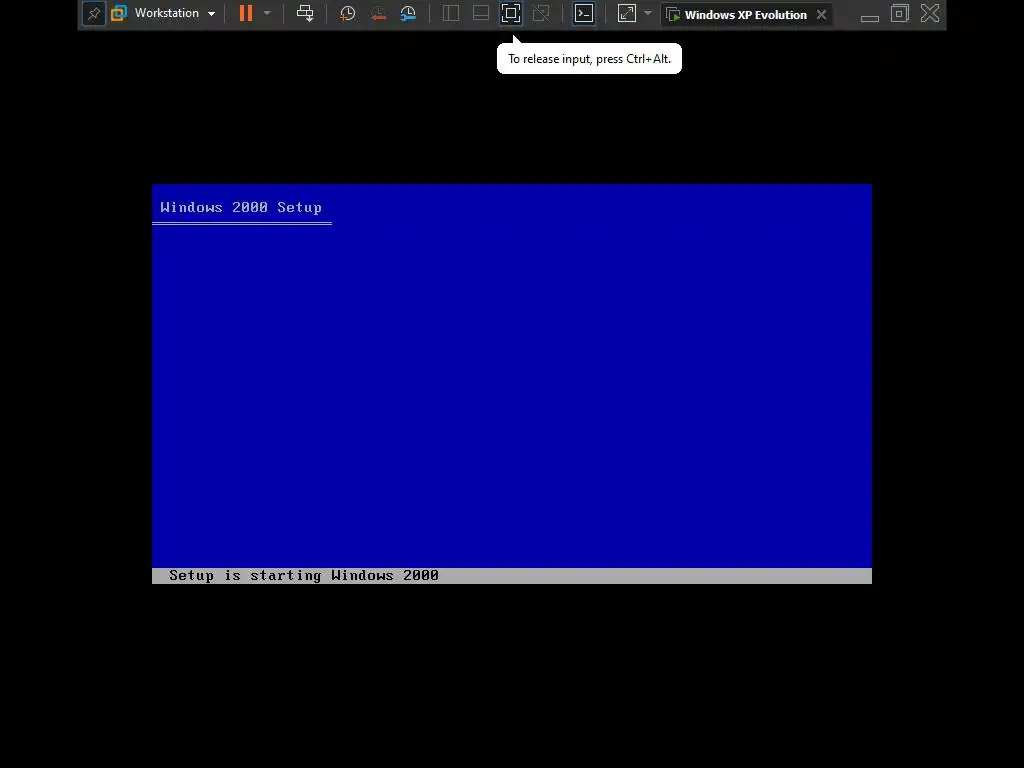Send Ctrl+Alt+Del to the guest

tap(305, 13)
